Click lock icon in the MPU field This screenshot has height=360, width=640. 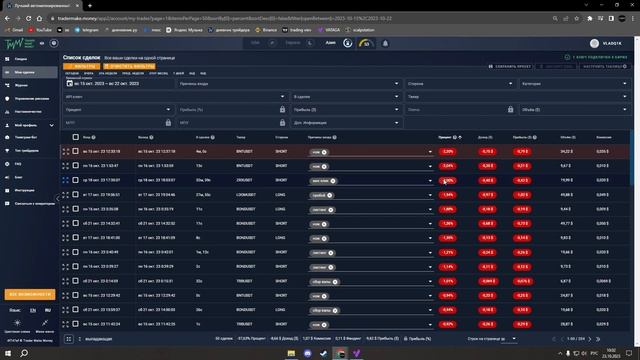282,122
